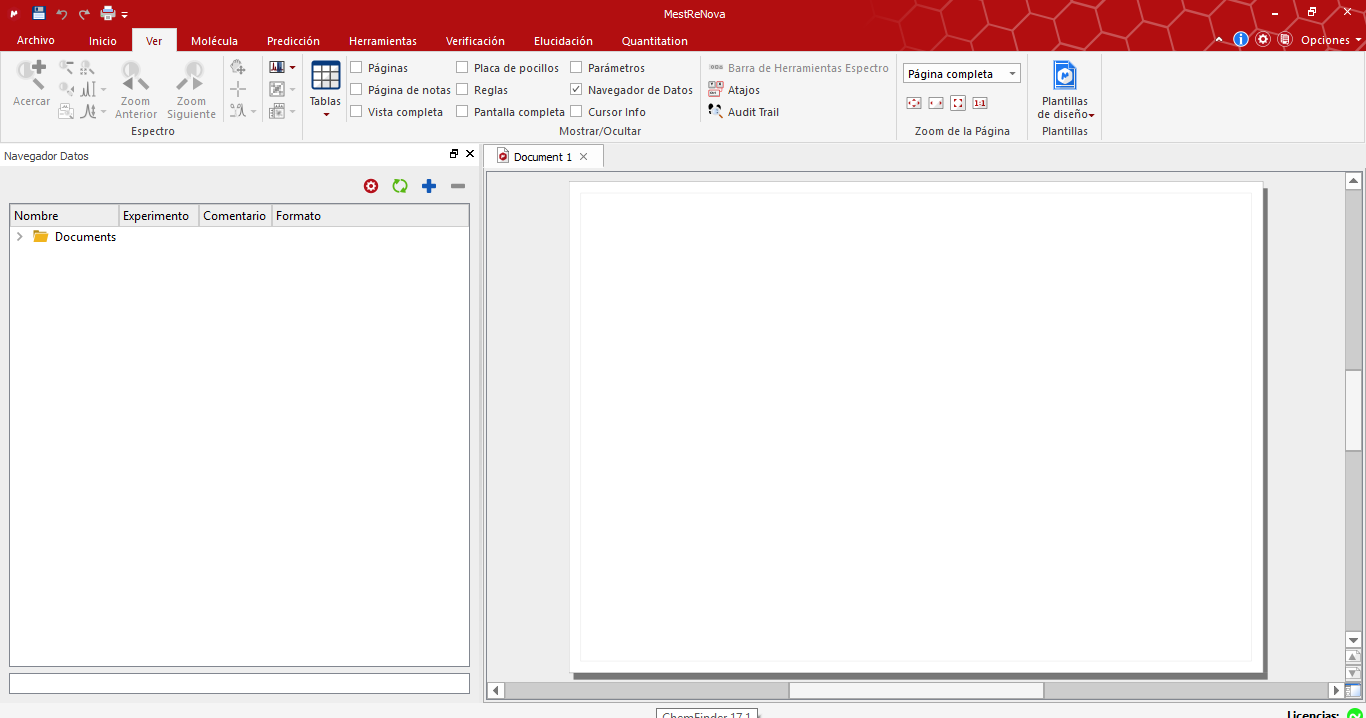1366x718 pixels.
Task: Click the blue info icon near Opciones
Action: click(x=1241, y=40)
